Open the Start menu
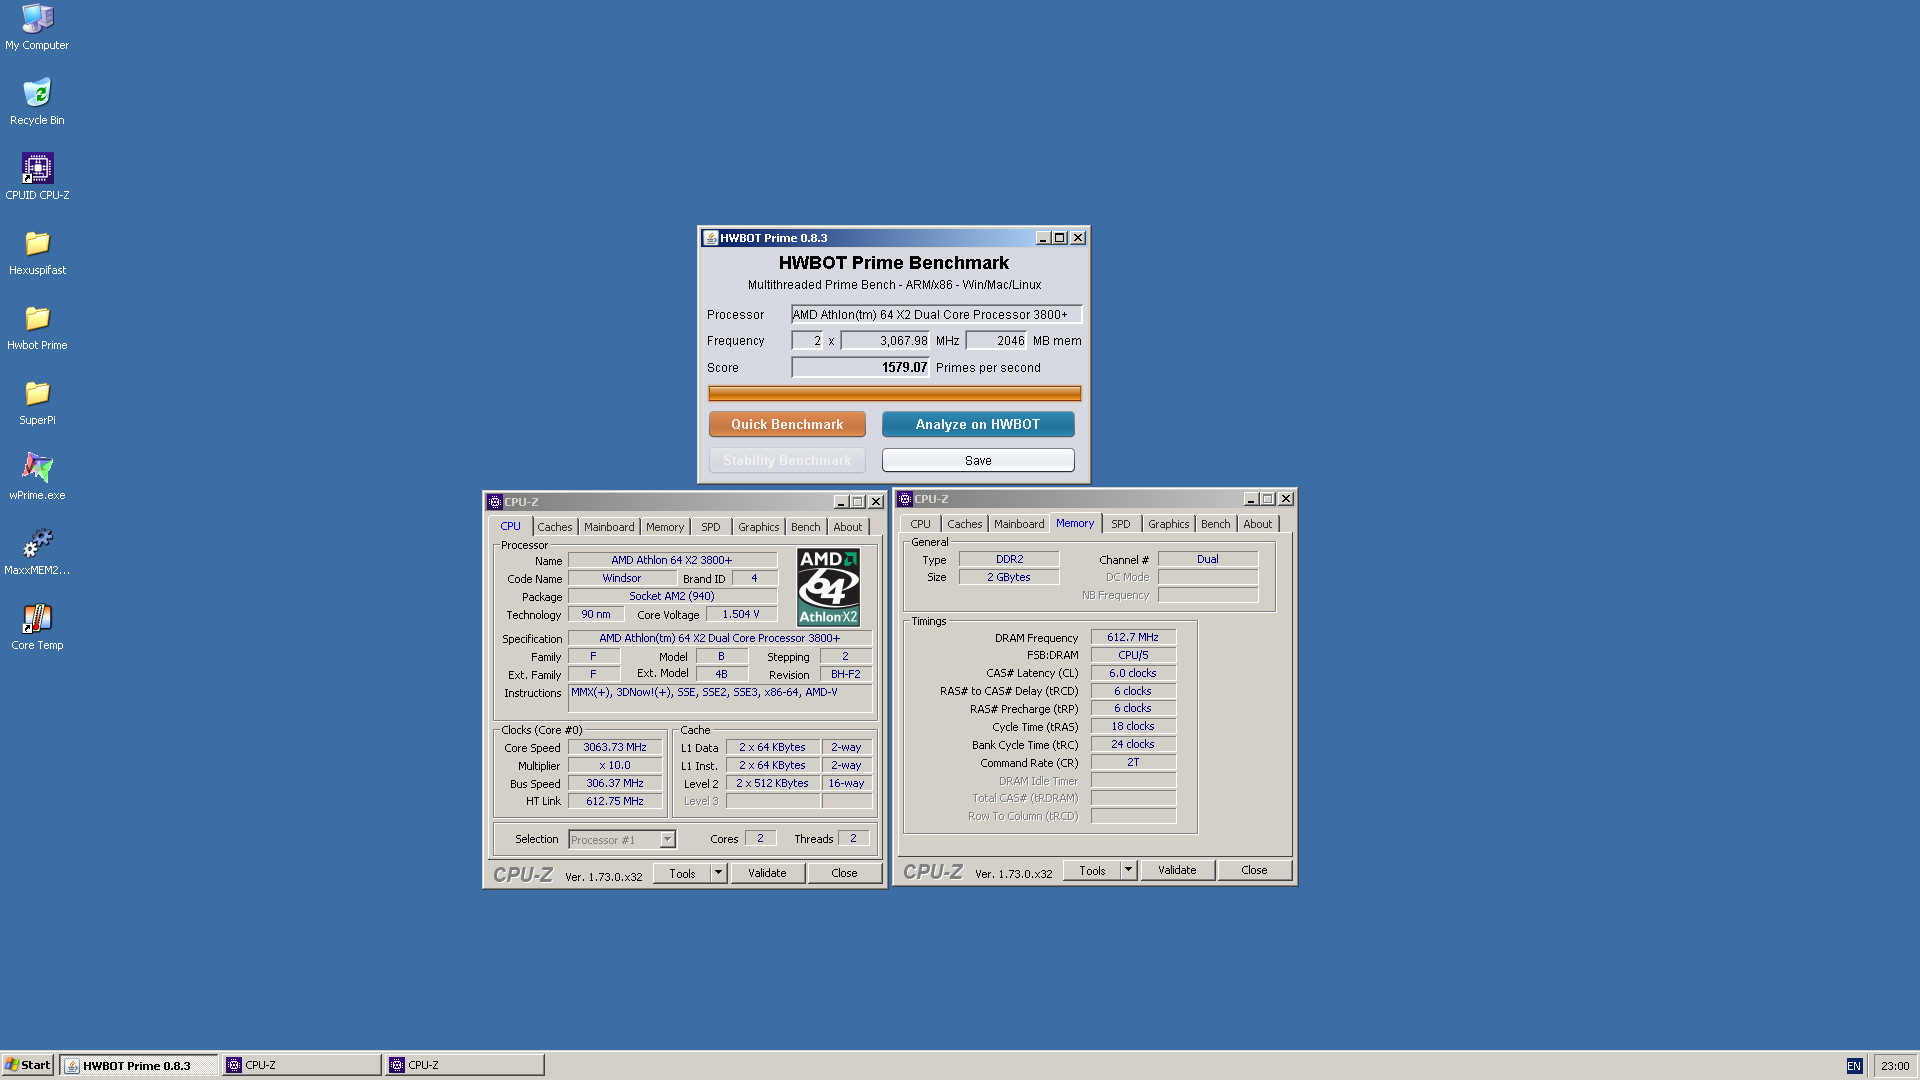Screen dimensions: 1920x1080 click(27, 1065)
